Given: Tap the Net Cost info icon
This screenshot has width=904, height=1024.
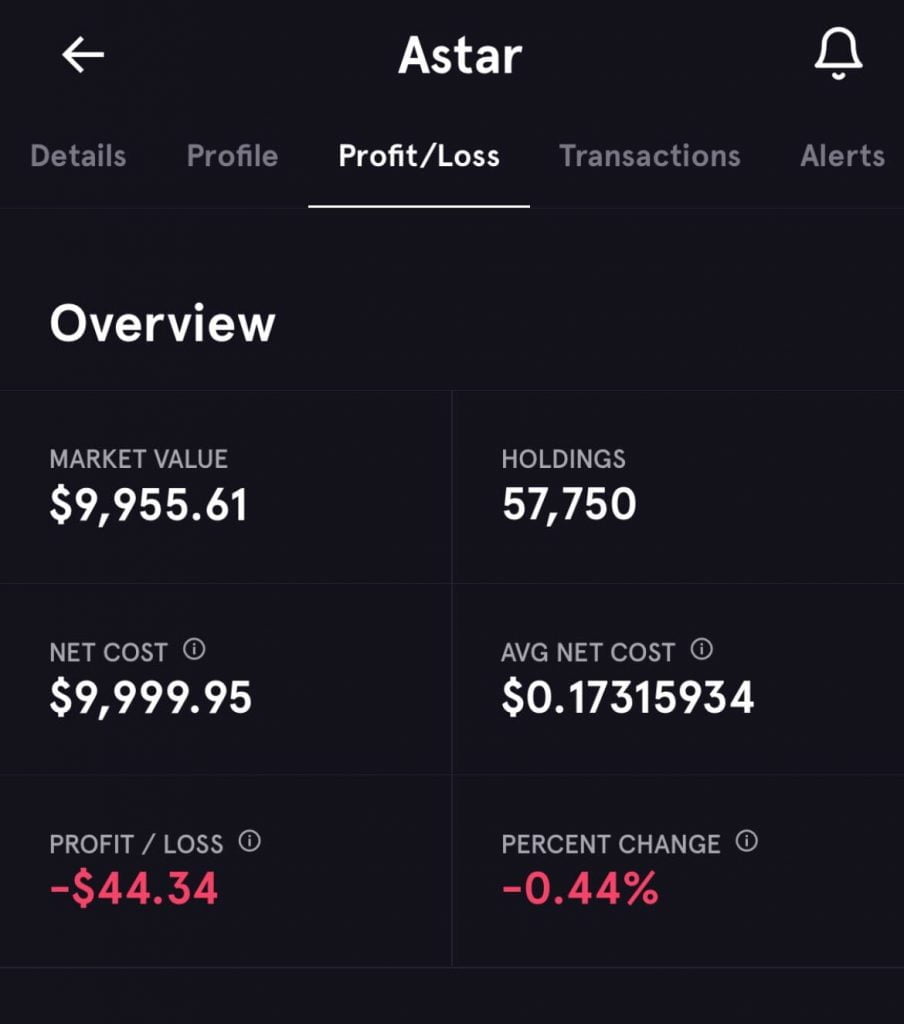Looking at the screenshot, I should point(195,650).
